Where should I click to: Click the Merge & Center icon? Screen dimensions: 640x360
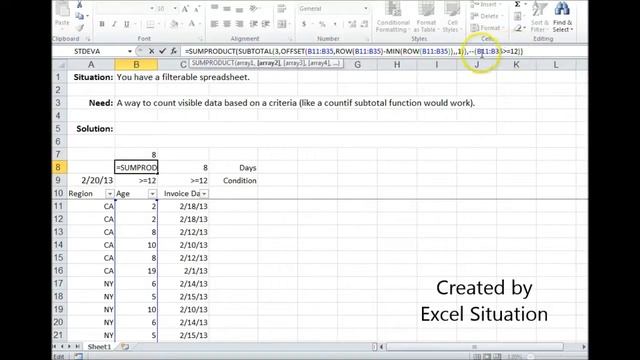pyautogui.click(x=282, y=24)
